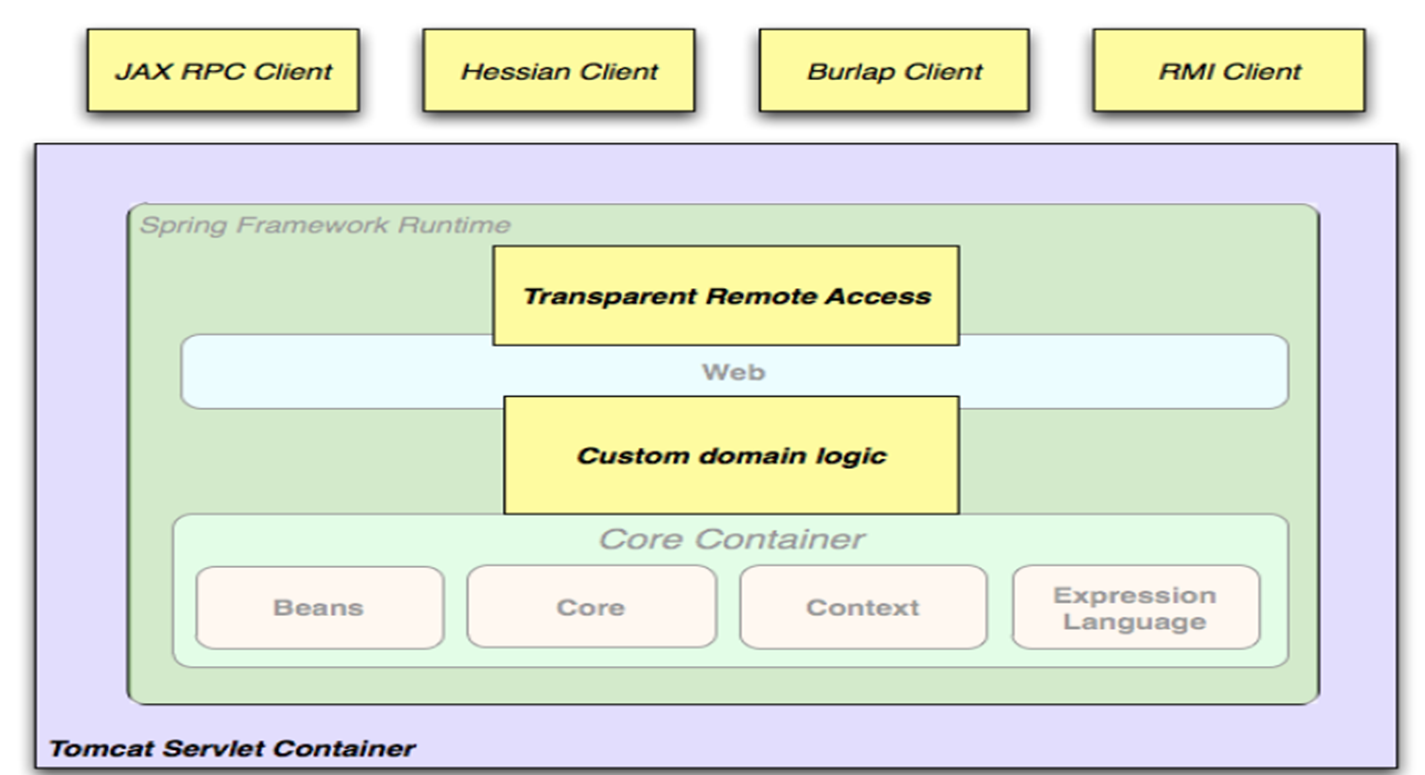Click the Core module box
This screenshot has height=775, width=1425.
(591, 607)
